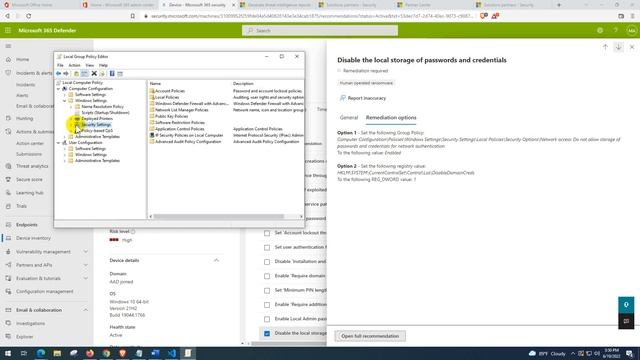Viewport: 640px width, 360px height.
Task: Expand Administrative Templates under User Configuration
Action: click(64, 161)
